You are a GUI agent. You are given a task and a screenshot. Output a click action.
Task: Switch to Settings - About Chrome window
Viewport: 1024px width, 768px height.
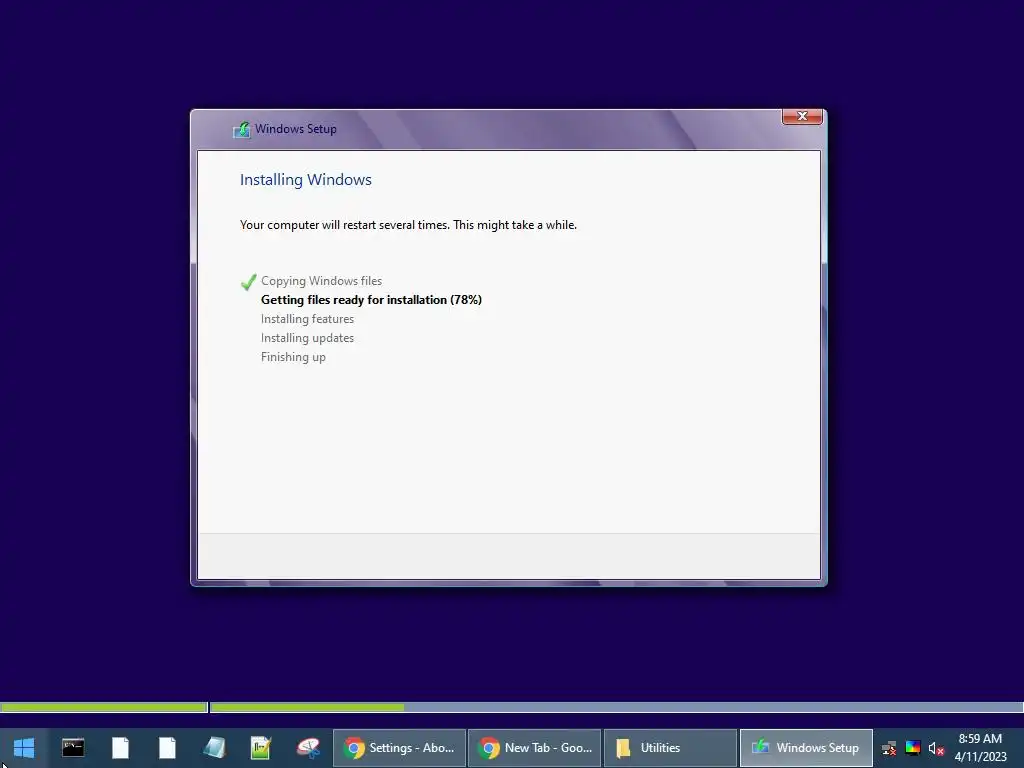[400, 748]
